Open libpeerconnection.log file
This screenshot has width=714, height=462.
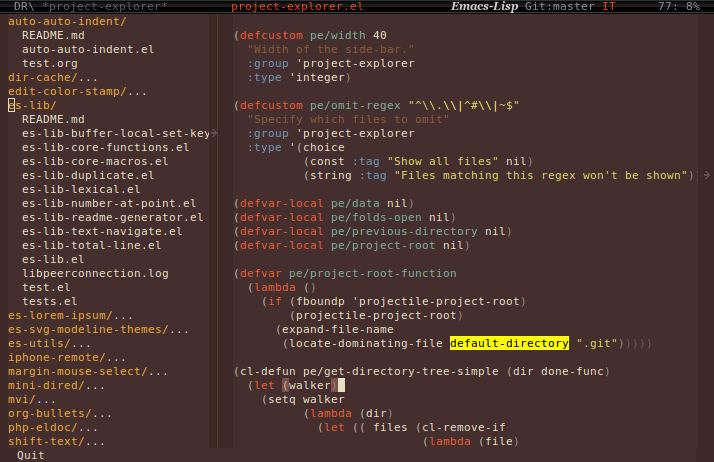95,273
